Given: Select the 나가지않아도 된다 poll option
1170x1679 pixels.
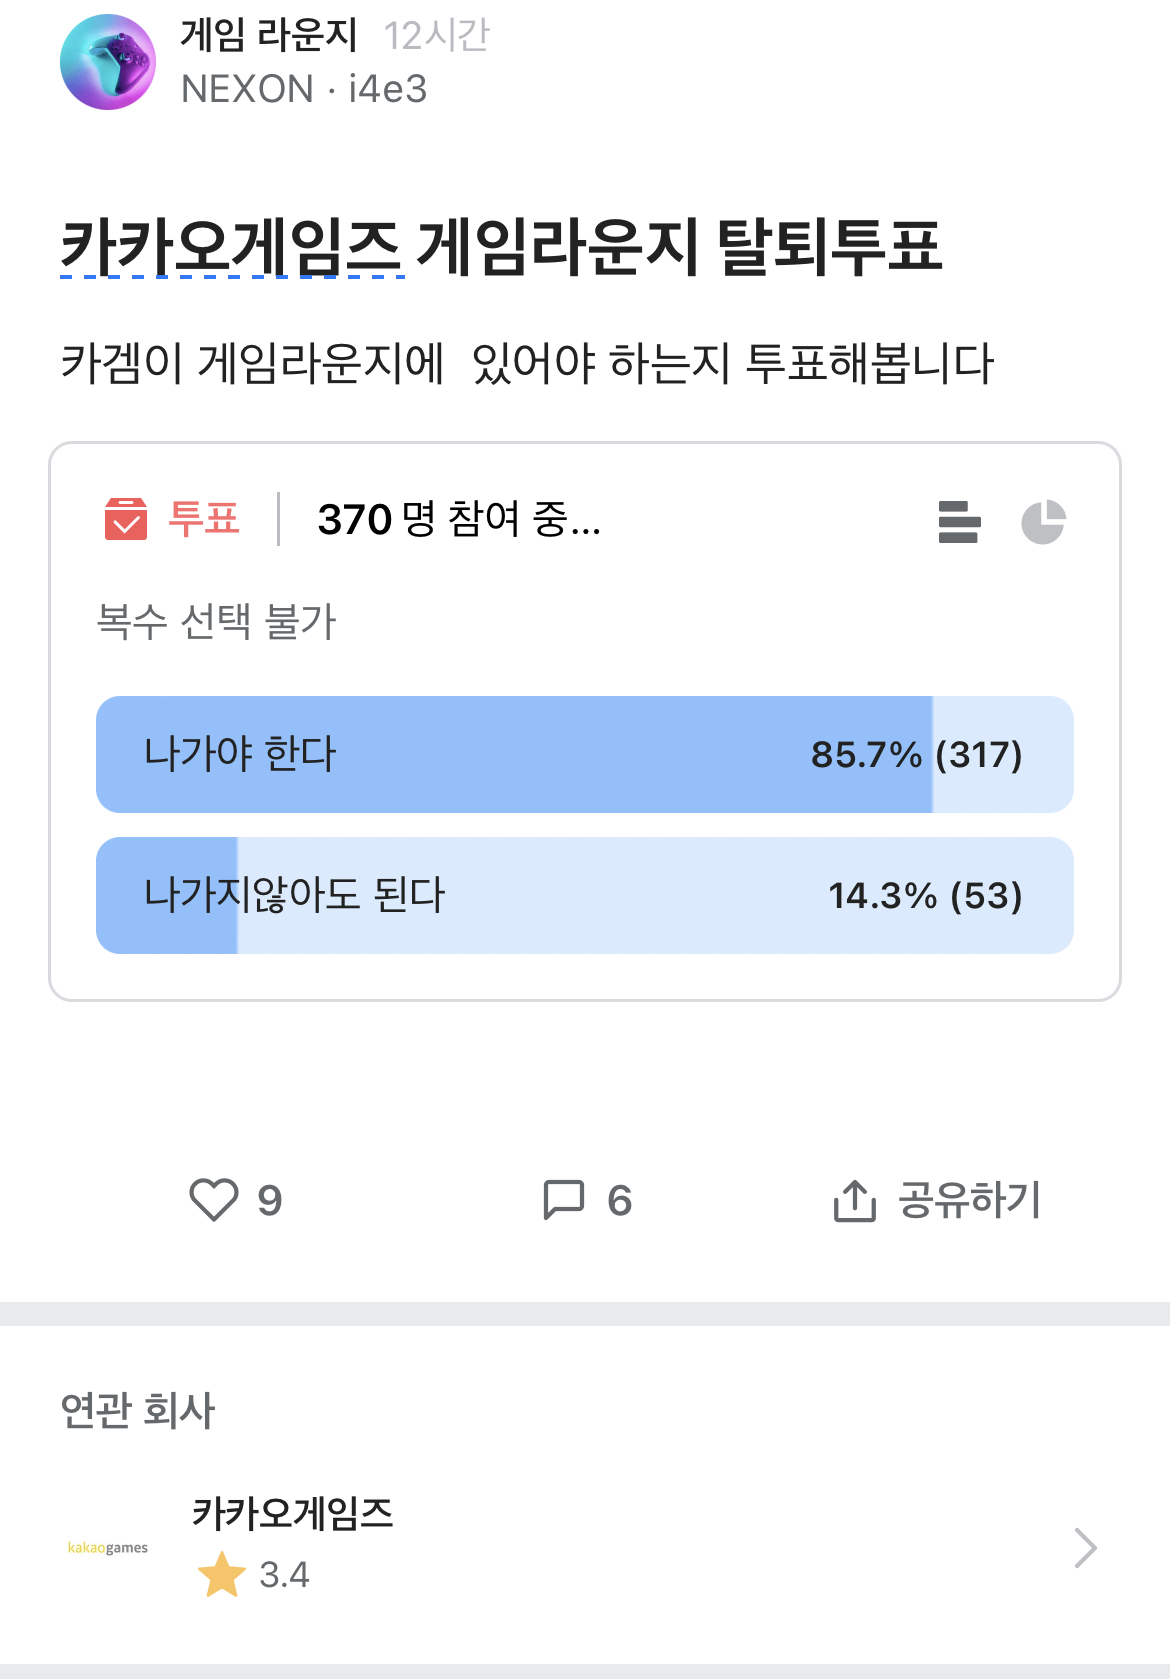Looking at the screenshot, I should [x=294, y=895].
